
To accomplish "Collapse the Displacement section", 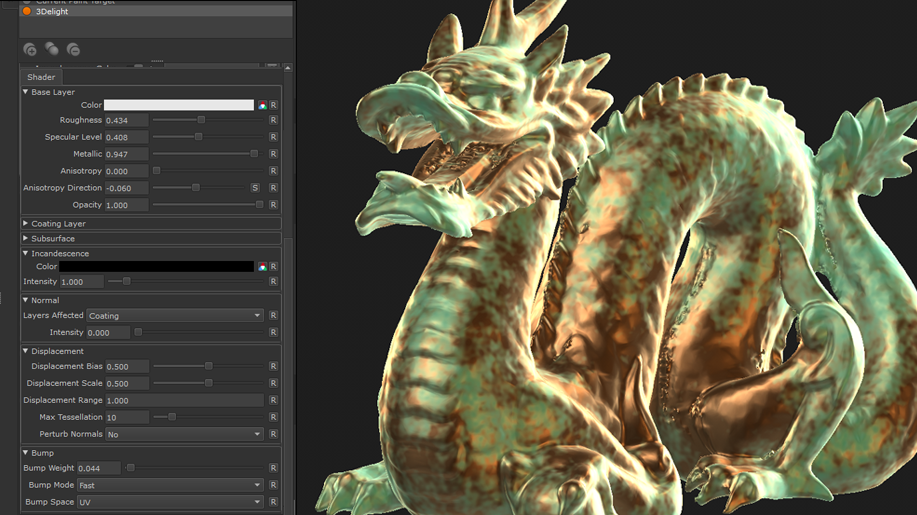I will 26,351.
